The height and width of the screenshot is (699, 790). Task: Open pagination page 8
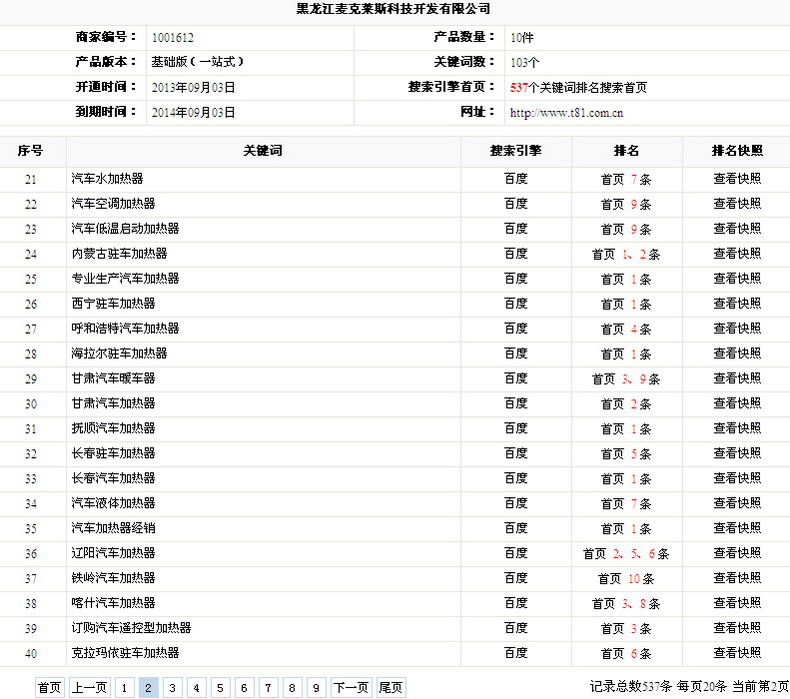292,687
